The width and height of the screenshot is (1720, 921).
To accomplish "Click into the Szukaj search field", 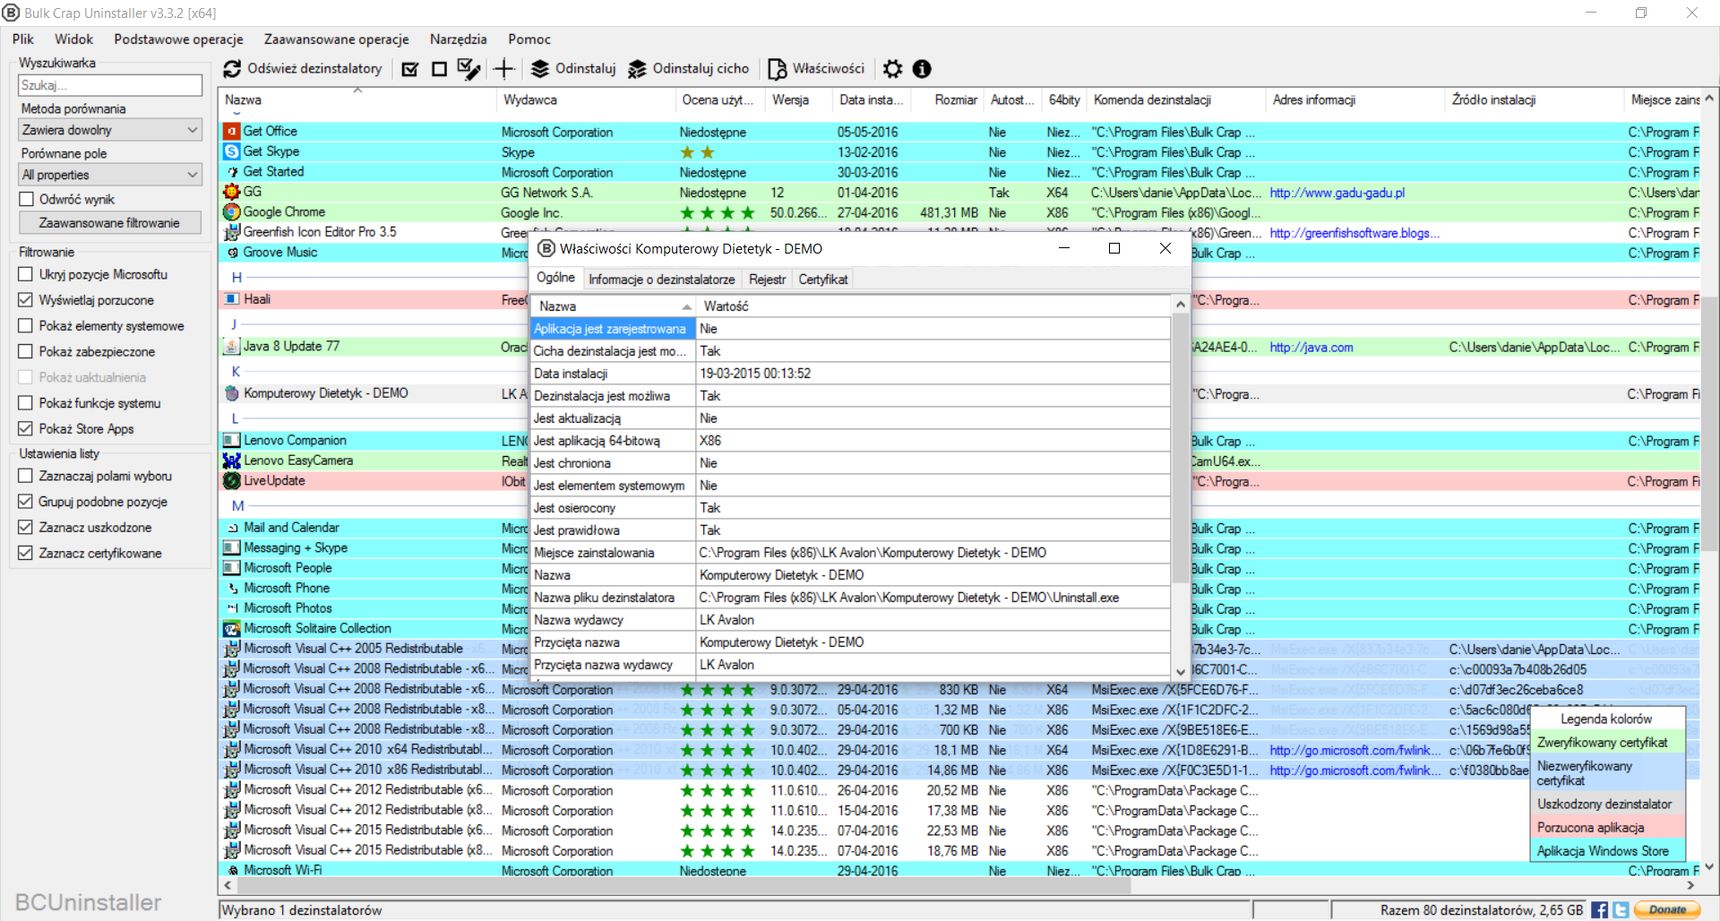I will click(x=110, y=85).
